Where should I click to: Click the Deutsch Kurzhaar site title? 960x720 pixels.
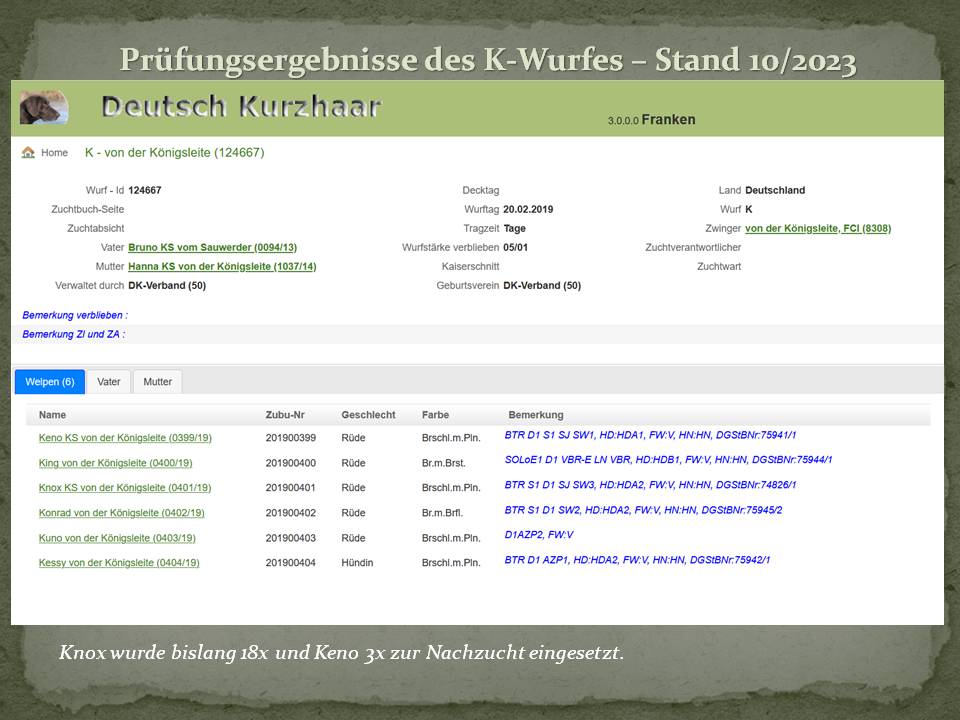click(240, 106)
